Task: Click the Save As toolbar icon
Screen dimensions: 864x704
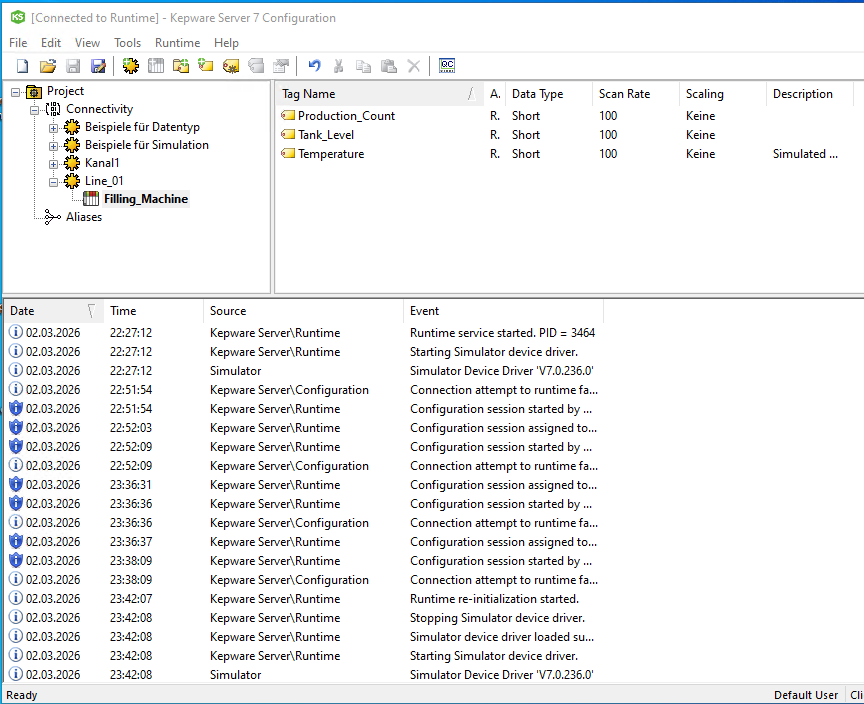Action: pos(98,66)
